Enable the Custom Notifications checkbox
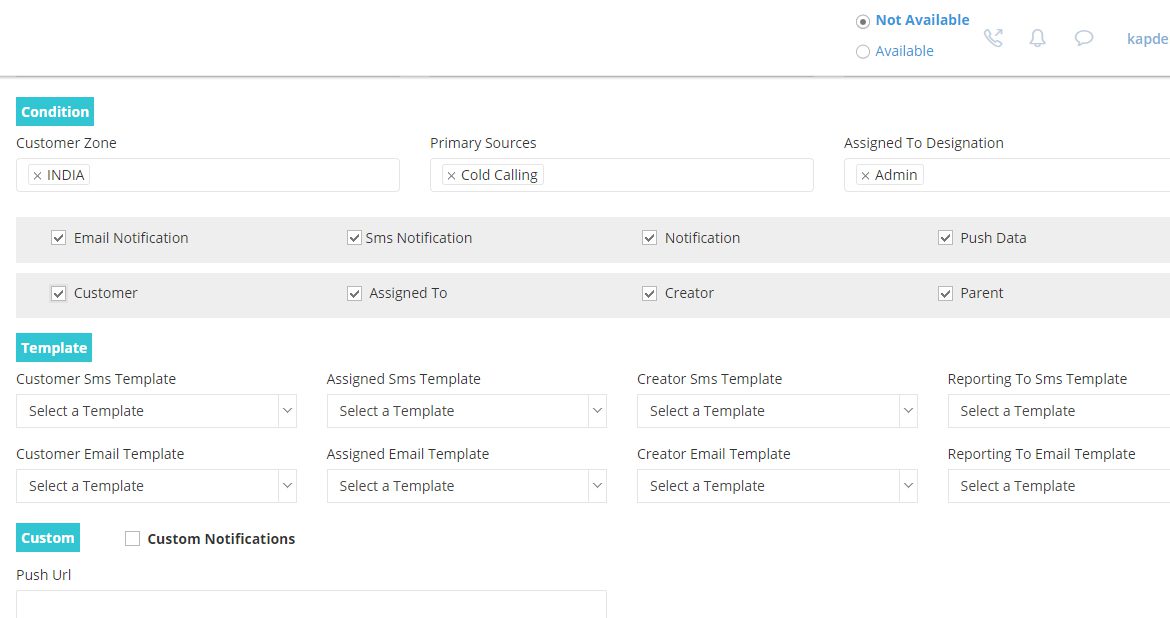 pos(132,538)
